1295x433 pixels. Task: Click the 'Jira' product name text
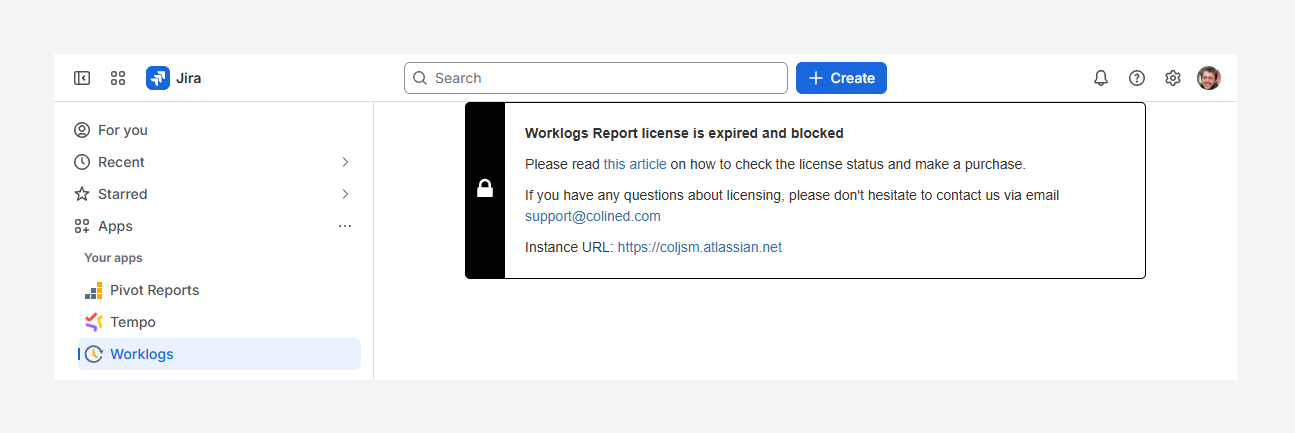pos(189,78)
